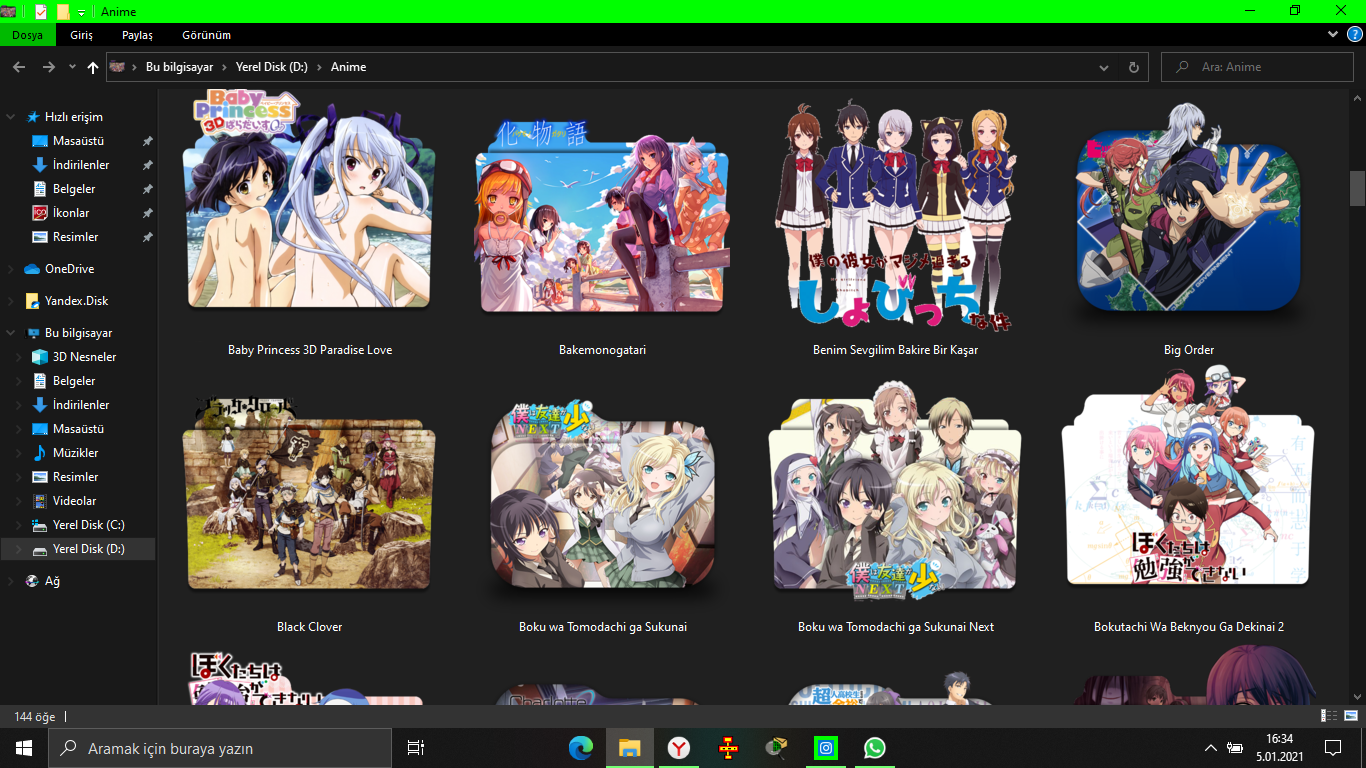The image size is (1366, 768).
Task: Click the 144 öge status text
Action: [x=35, y=717]
